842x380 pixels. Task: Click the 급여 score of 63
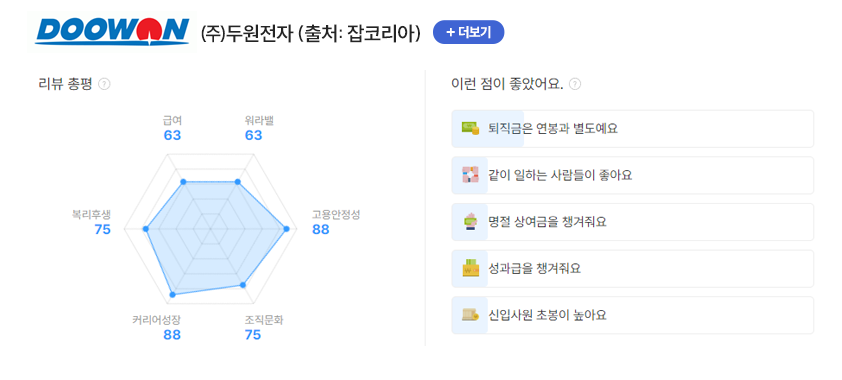coord(172,135)
